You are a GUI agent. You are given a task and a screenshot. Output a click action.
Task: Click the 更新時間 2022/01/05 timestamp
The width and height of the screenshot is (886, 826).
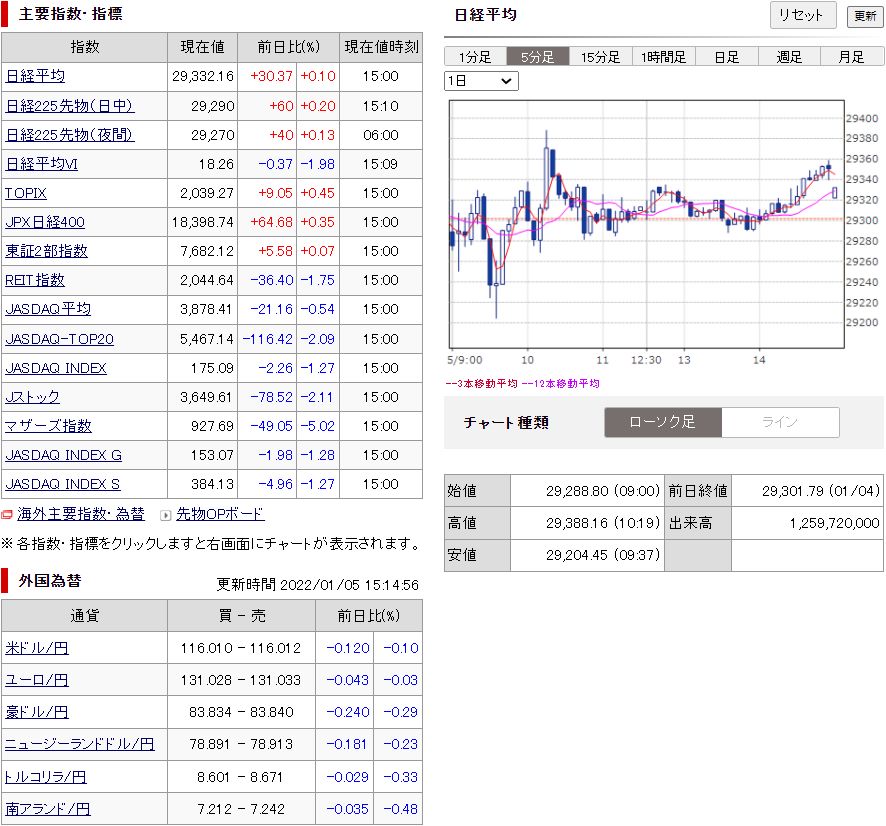tap(318, 585)
